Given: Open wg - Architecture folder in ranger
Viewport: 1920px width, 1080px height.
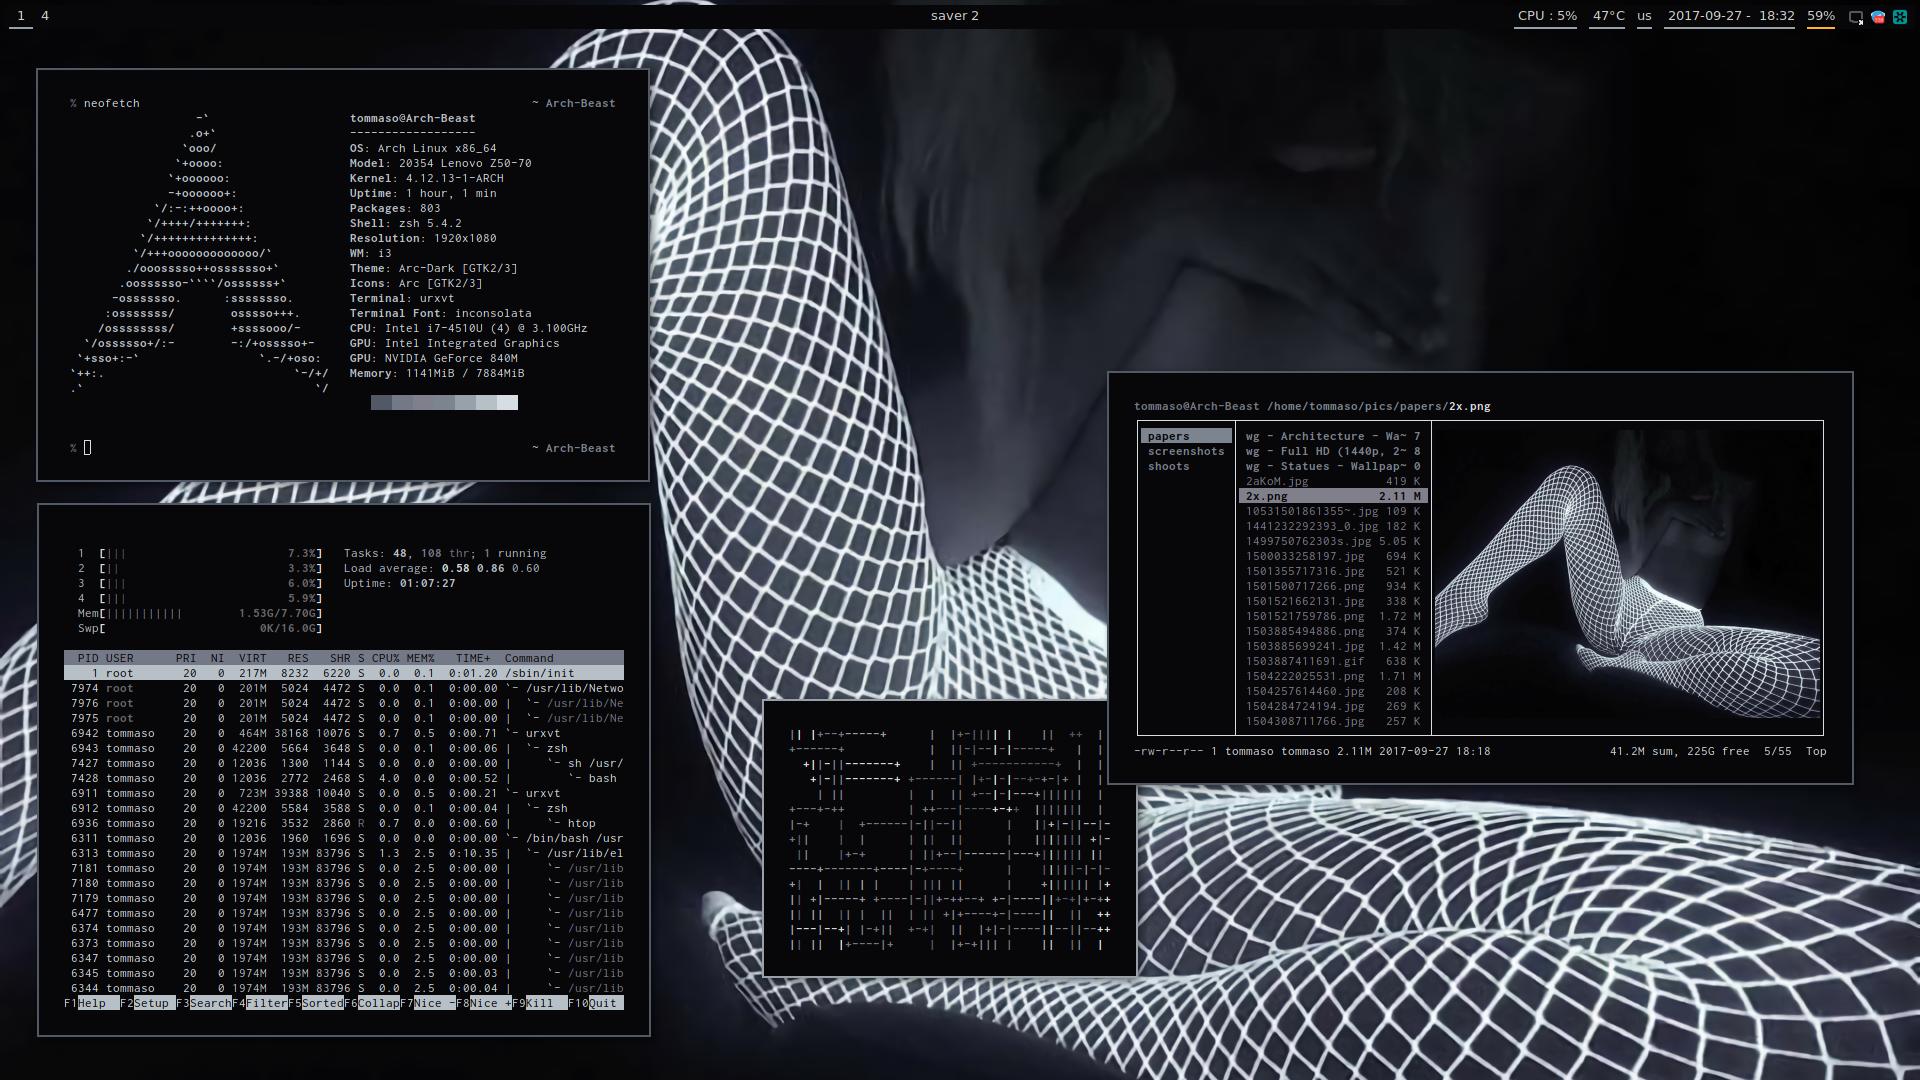Looking at the screenshot, I should pos(1333,436).
